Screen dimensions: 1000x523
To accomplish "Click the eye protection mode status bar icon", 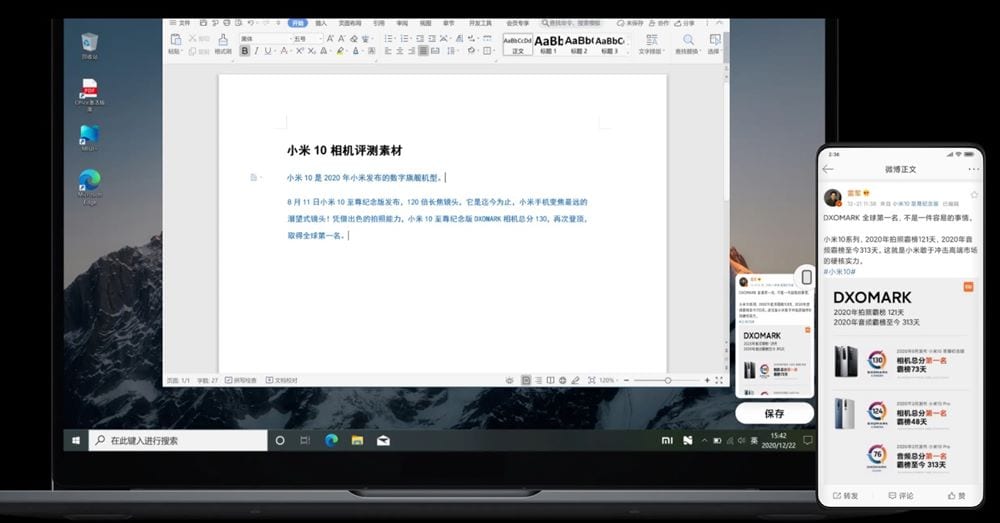I will click(x=510, y=380).
